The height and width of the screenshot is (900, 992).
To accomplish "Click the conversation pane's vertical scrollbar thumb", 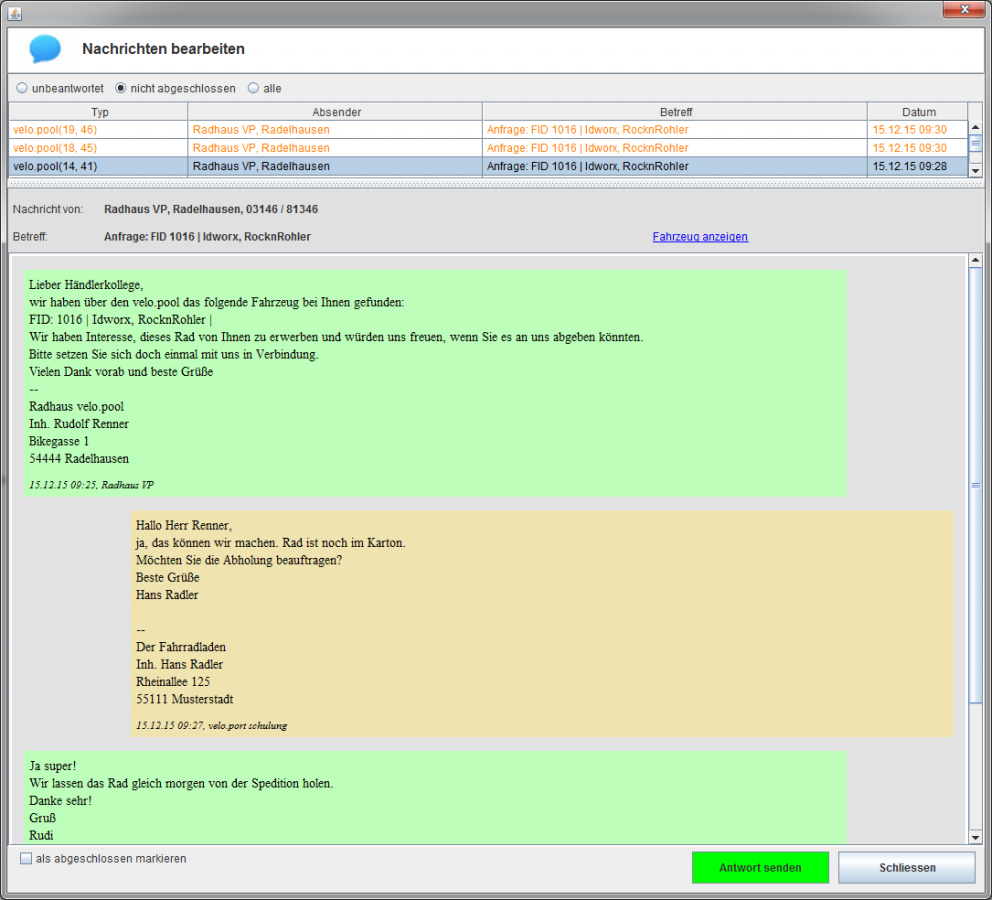I will (x=976, y=485).
